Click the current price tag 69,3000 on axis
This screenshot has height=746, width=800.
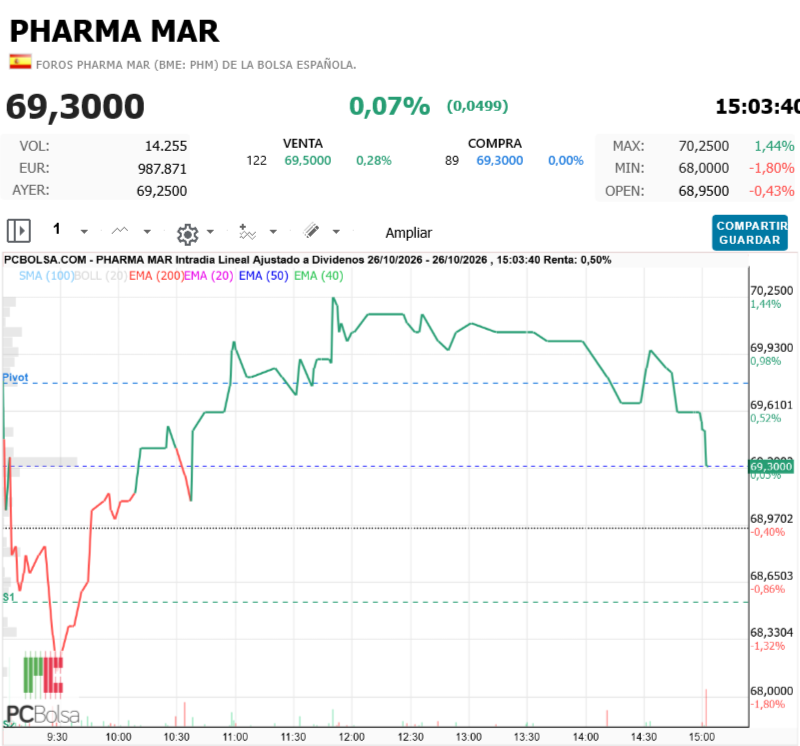point(771,466)
